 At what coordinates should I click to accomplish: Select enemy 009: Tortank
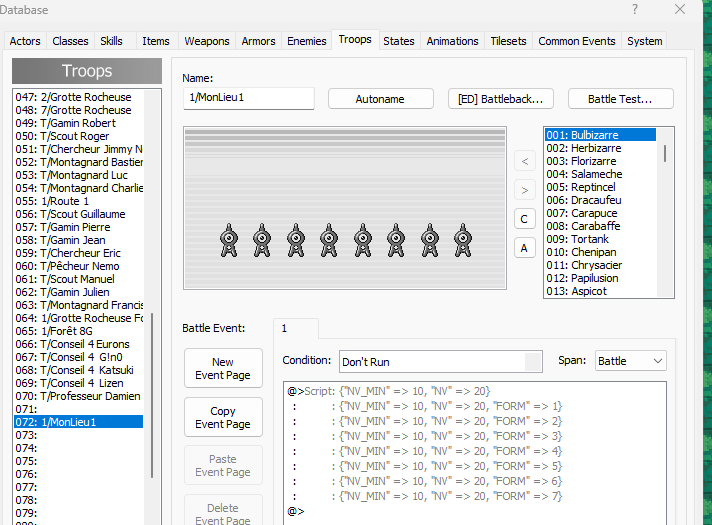[x=600, y=239]
